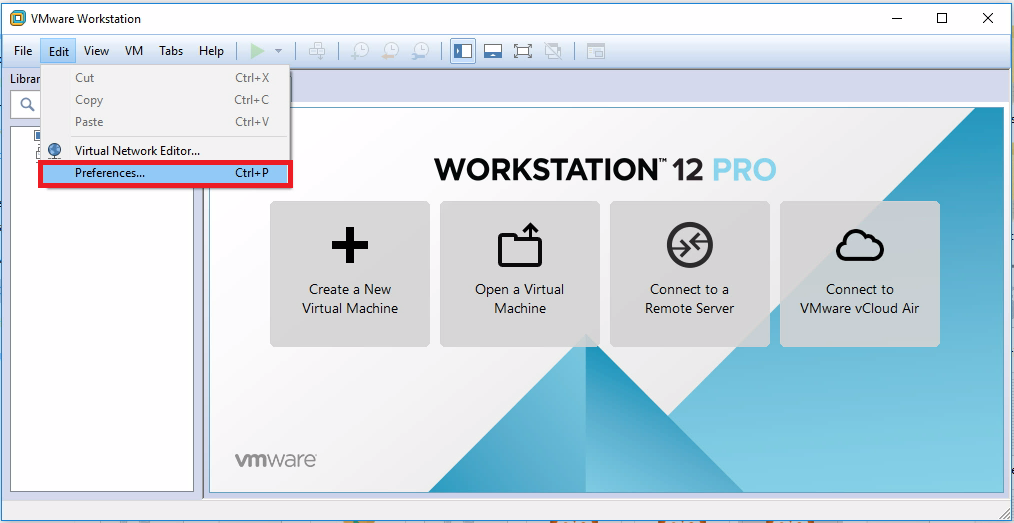The width and height of the screenshot is (1014, 523).
Task: Expand the power options dropdown arrow
Action: [x=278, y=51]
